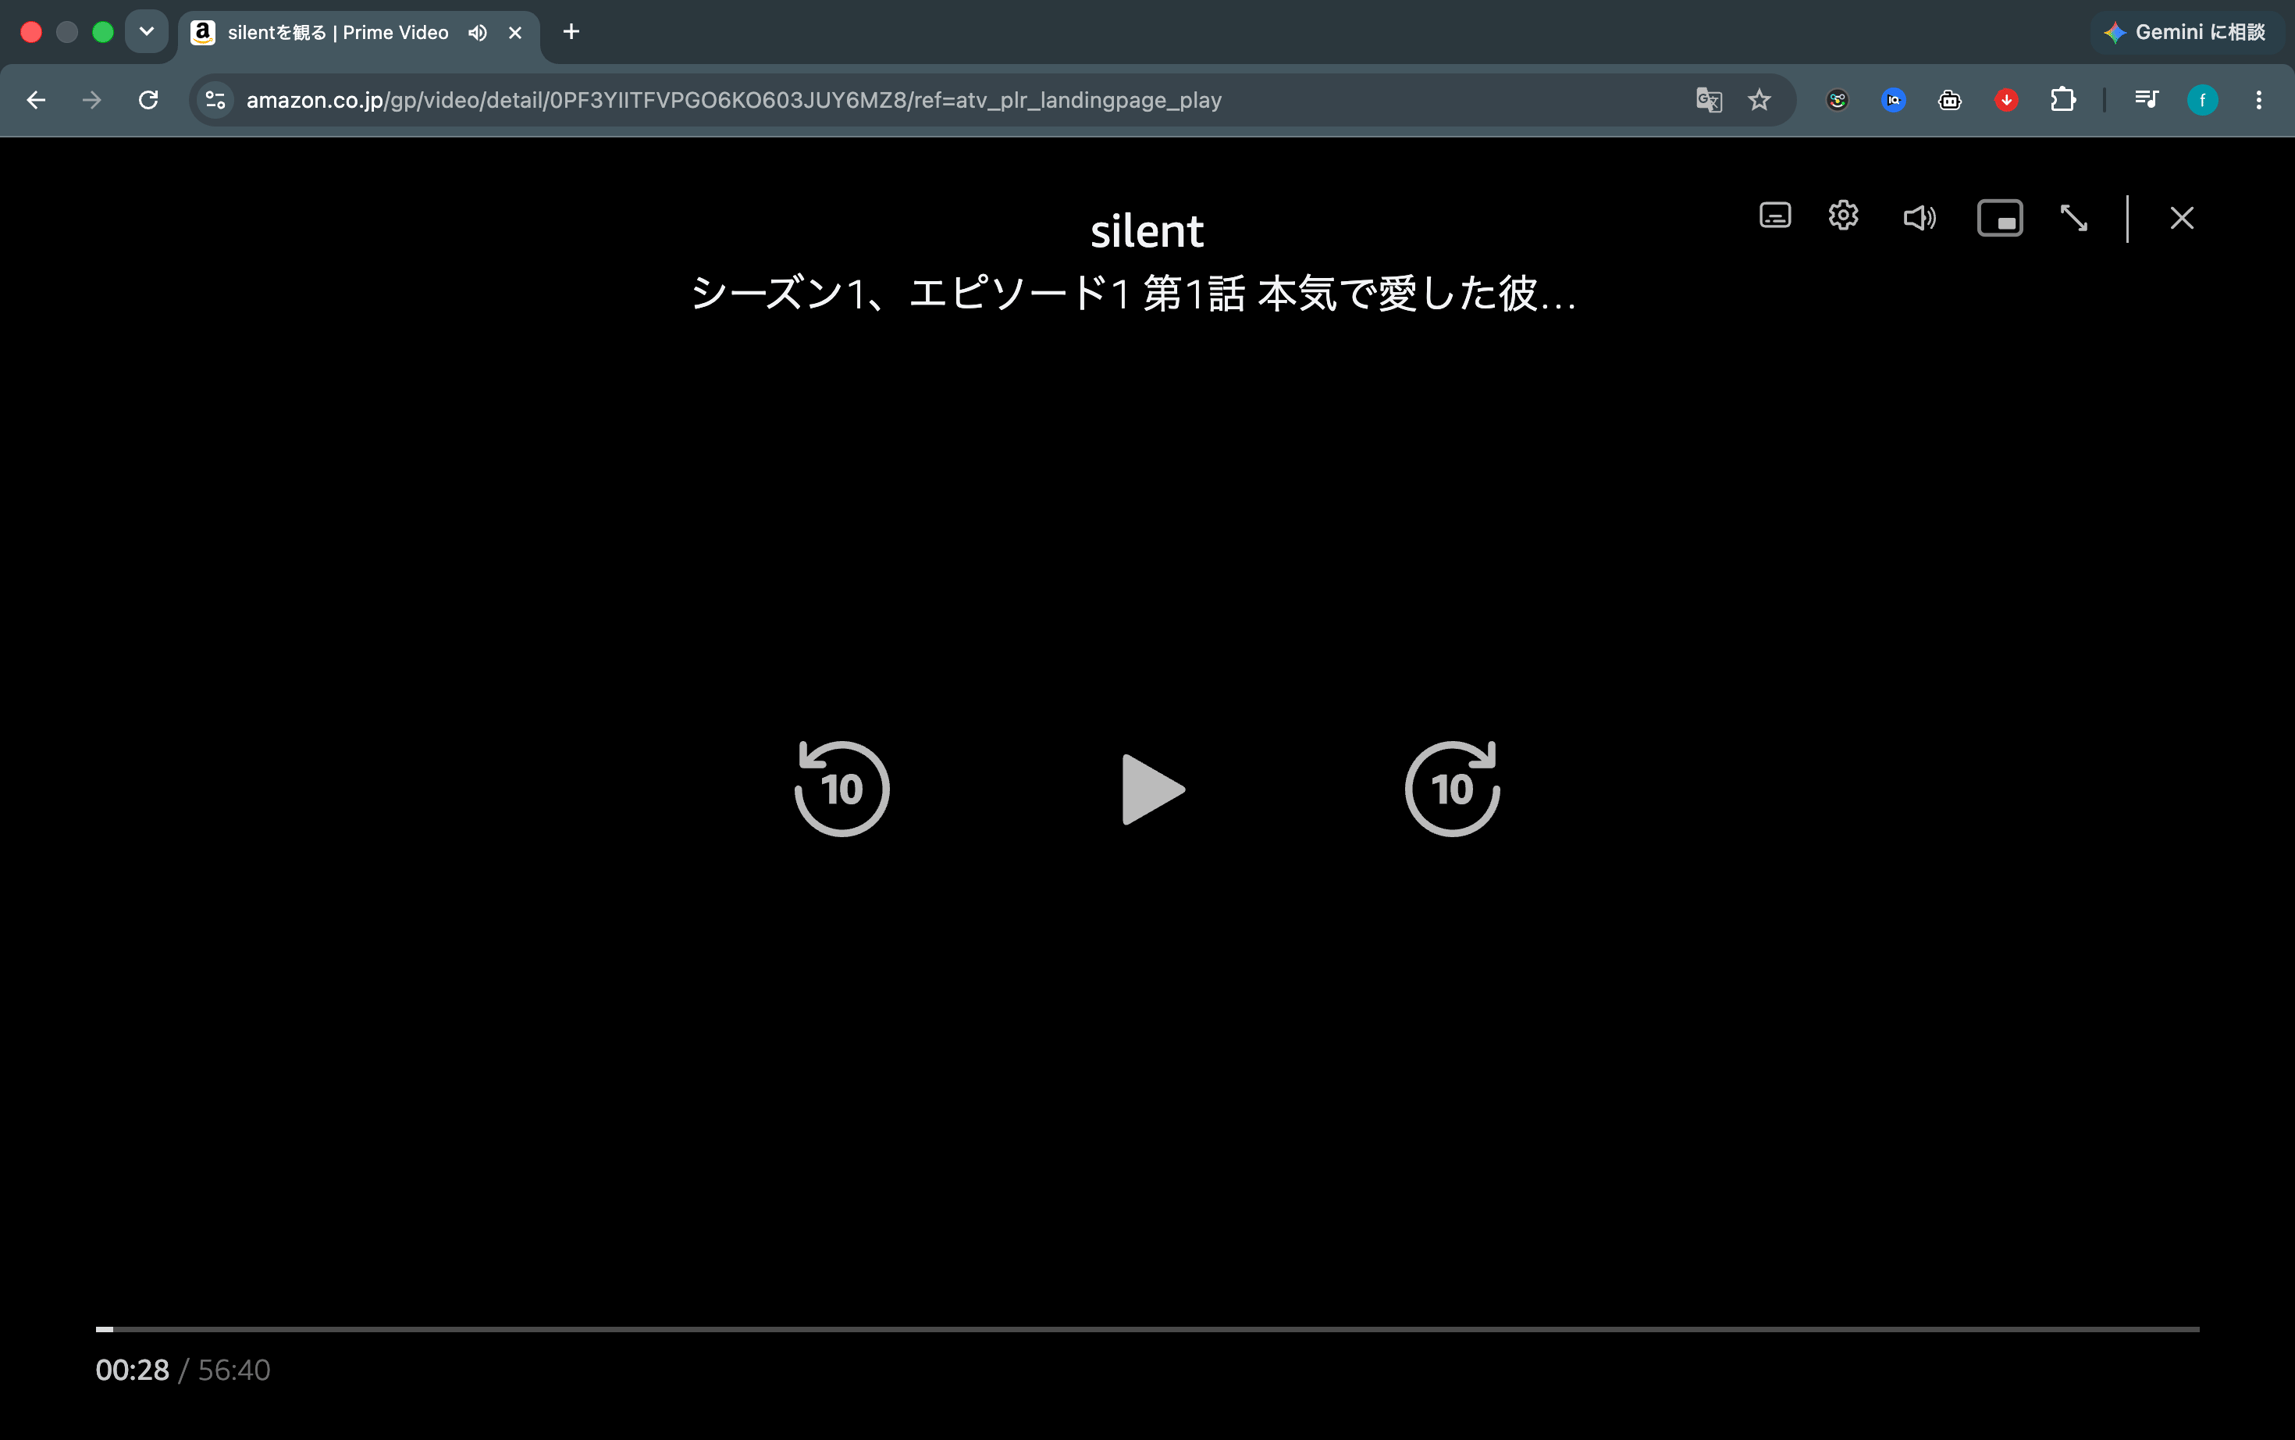Open the tab search dropdown arrow

click(x=147, y=32)
